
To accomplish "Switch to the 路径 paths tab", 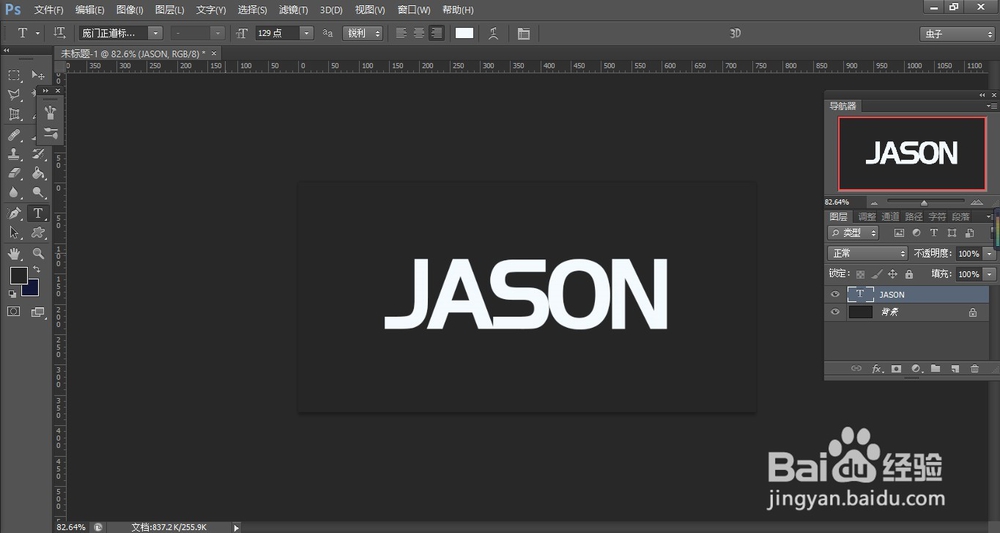I will (913, 217).
